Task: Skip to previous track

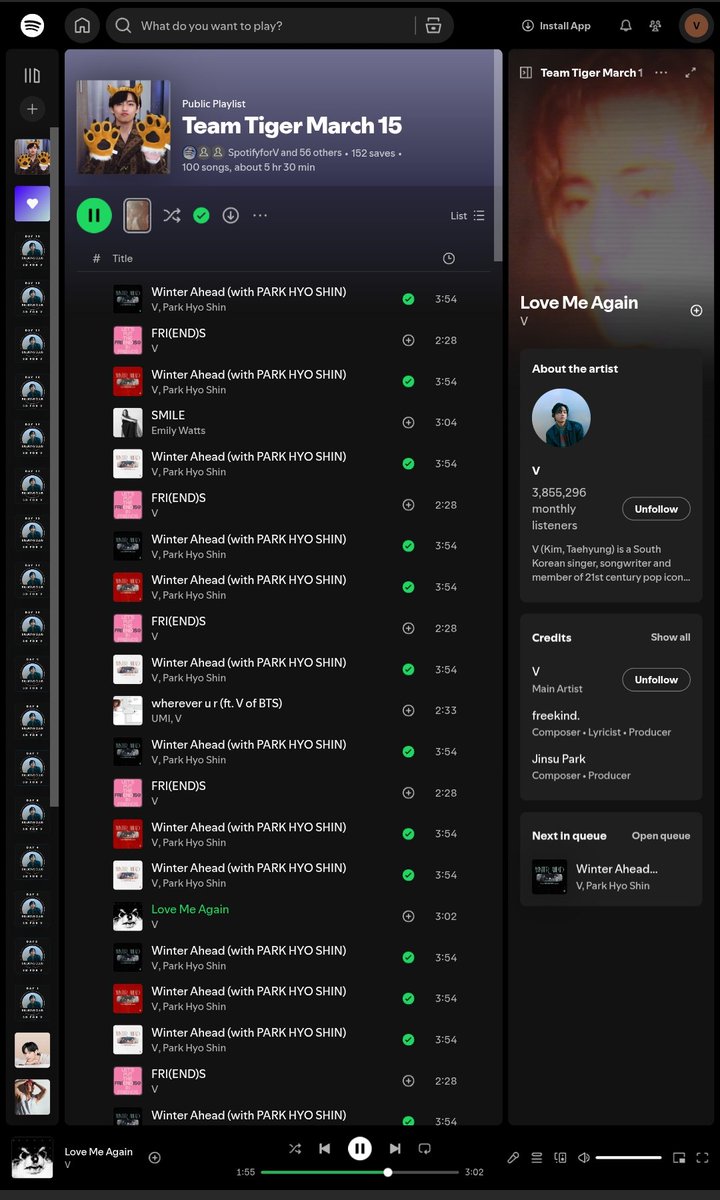Action: 324,1149
